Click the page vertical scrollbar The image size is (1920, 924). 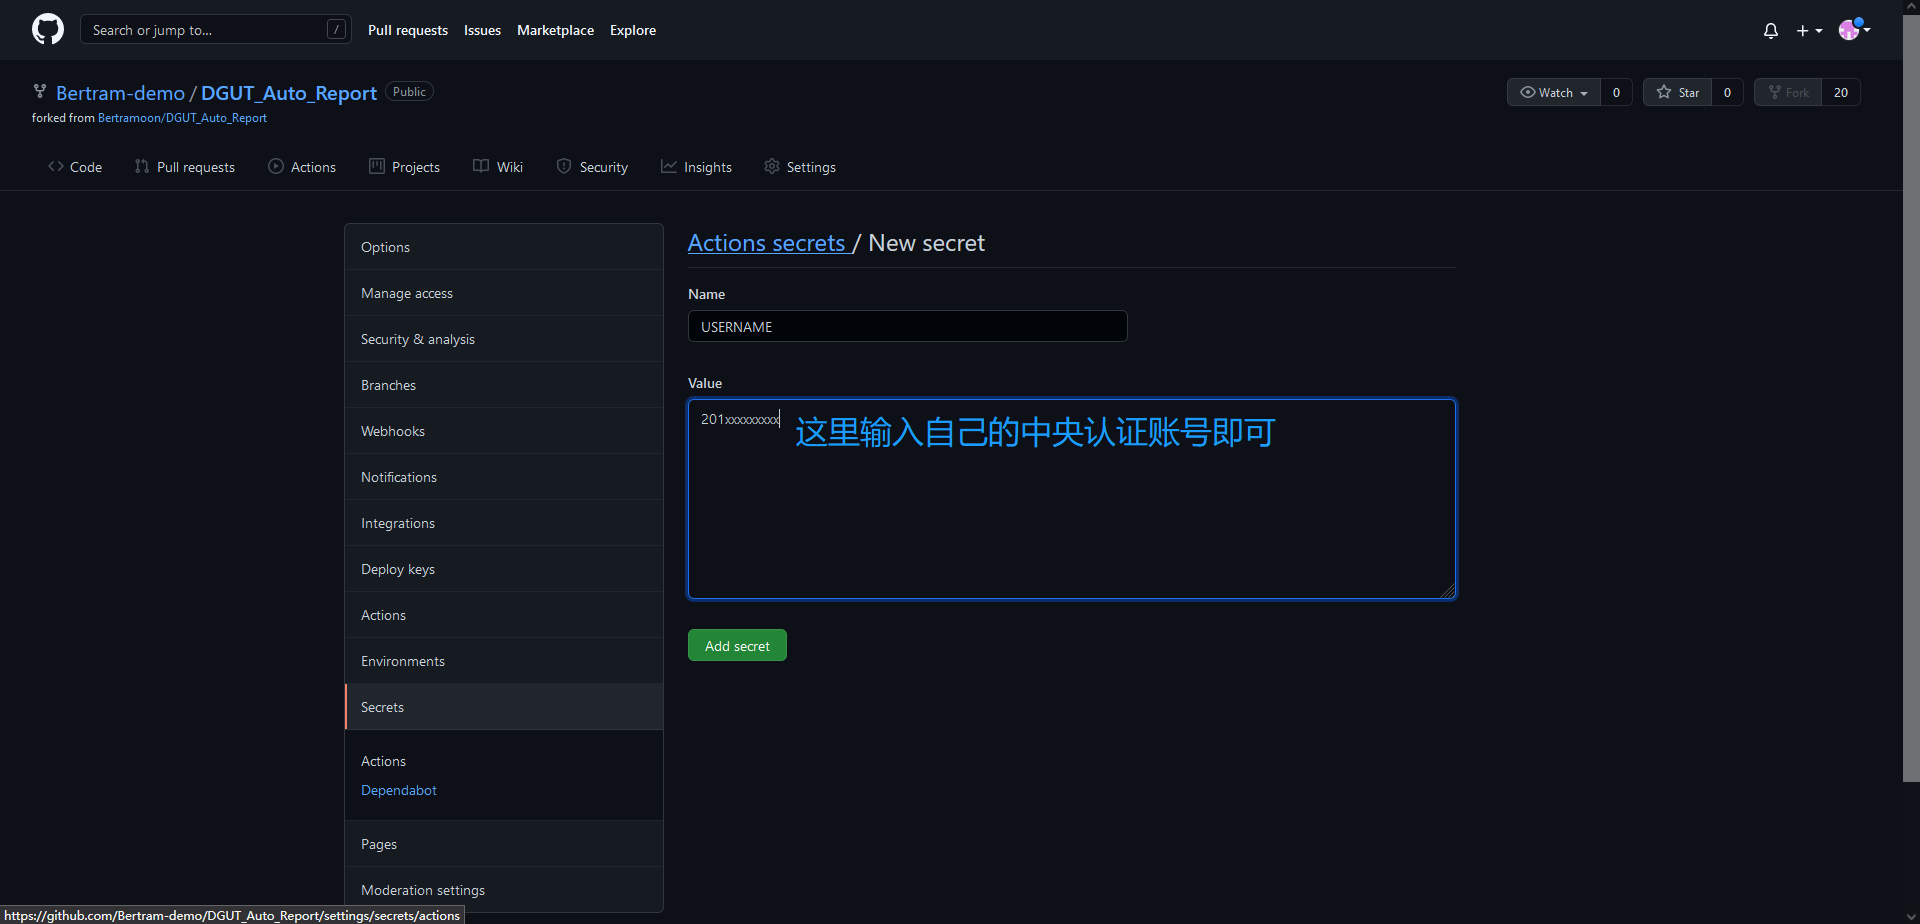coord(1911,398)
